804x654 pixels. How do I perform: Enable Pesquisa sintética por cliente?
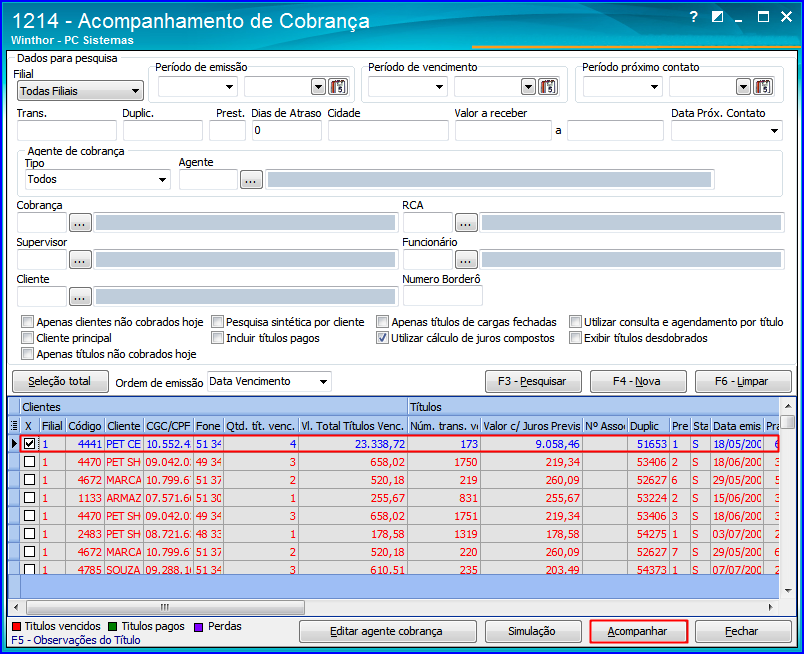[x=217, y=322]
